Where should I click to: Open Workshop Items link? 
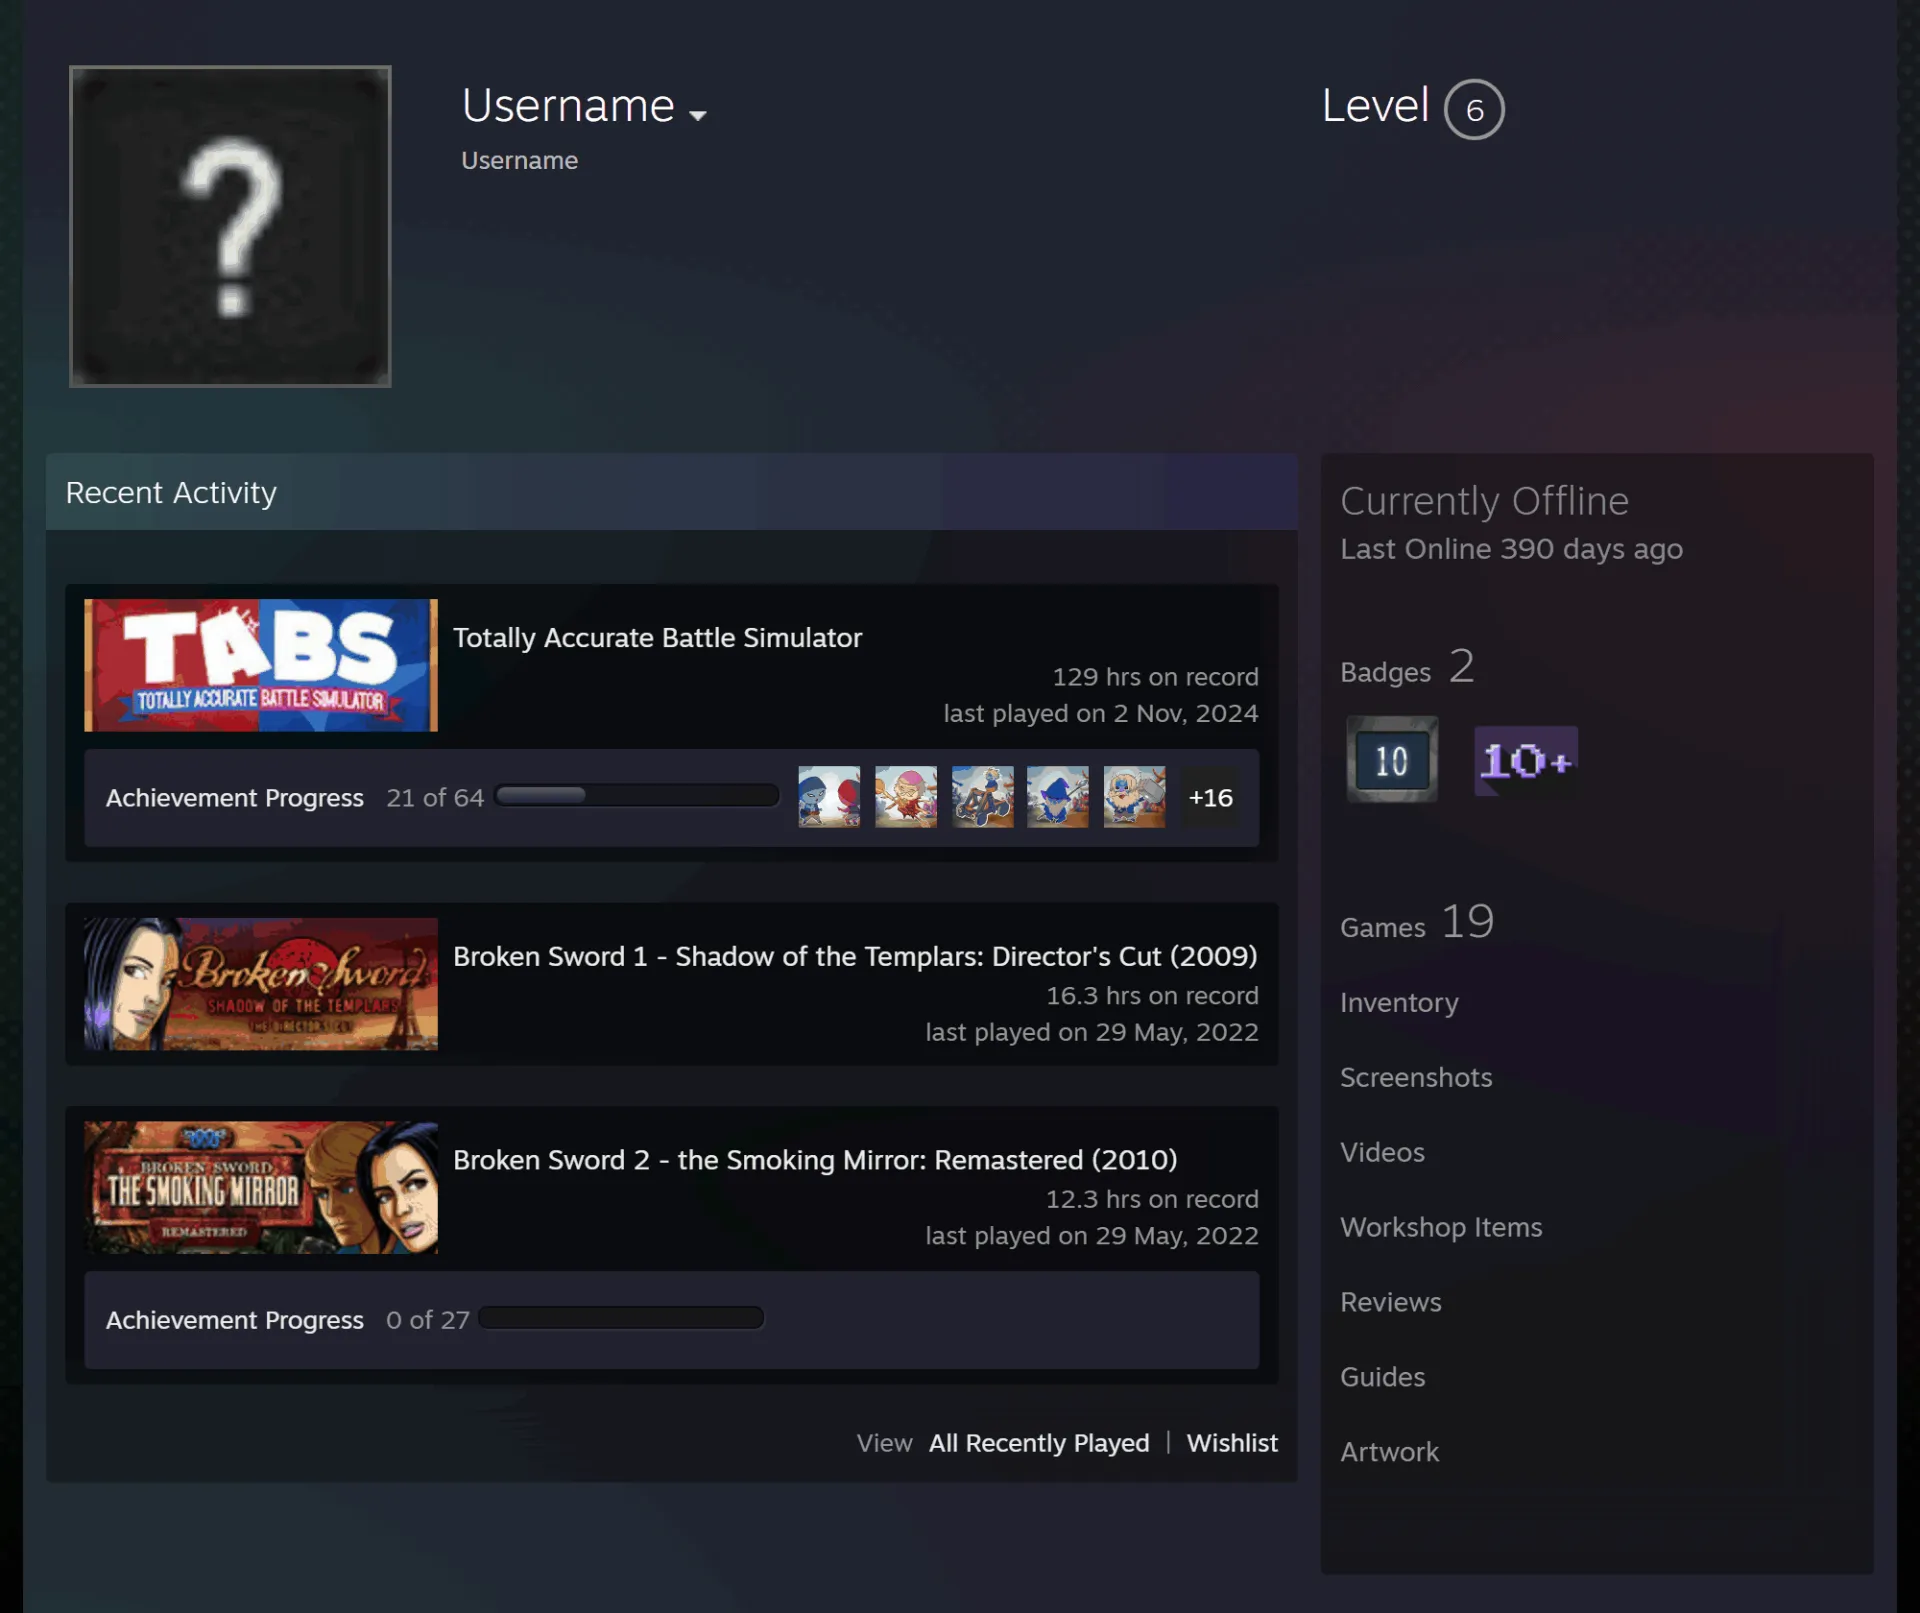[1441, 1227]
